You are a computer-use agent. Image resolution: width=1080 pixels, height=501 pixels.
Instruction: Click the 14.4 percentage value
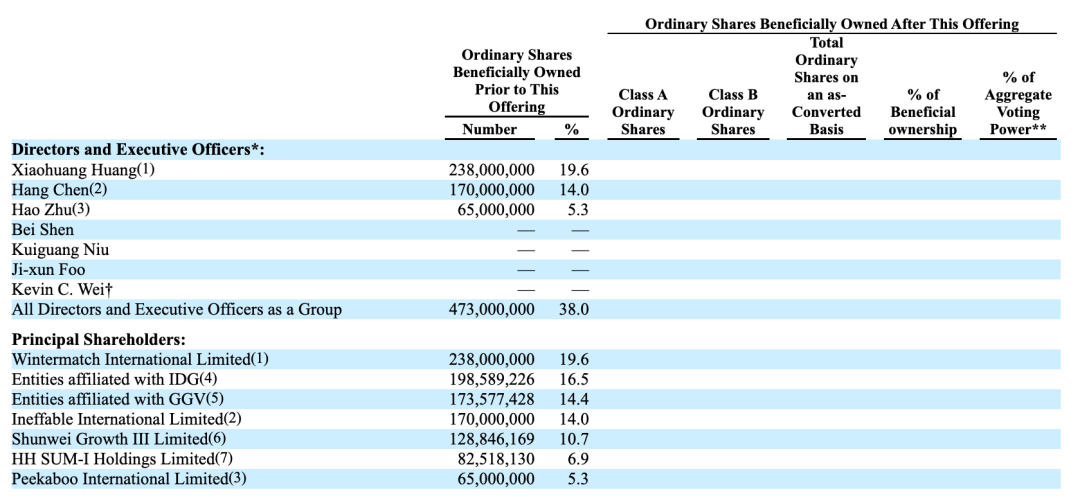tap(574, 399)
